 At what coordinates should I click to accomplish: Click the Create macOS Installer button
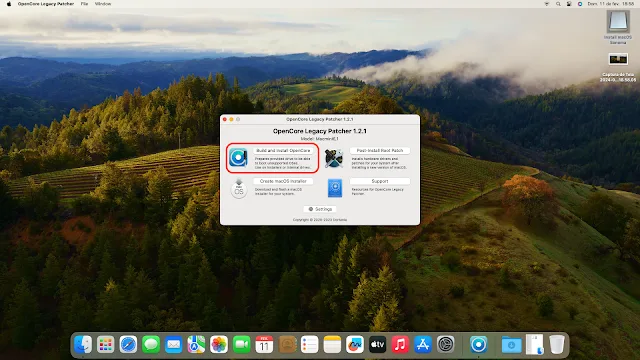click(283, 181)
